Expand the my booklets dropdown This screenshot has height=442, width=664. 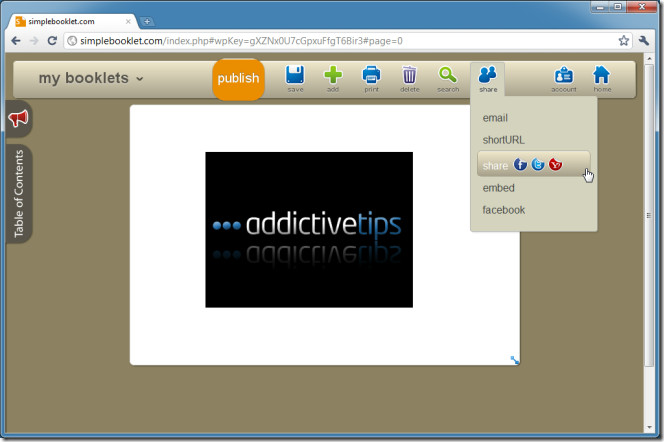[x=91, y=78]
